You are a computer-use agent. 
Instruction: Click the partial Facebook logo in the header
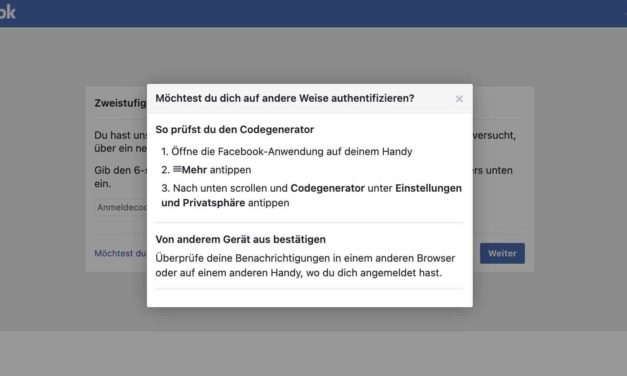click(8, 12)
